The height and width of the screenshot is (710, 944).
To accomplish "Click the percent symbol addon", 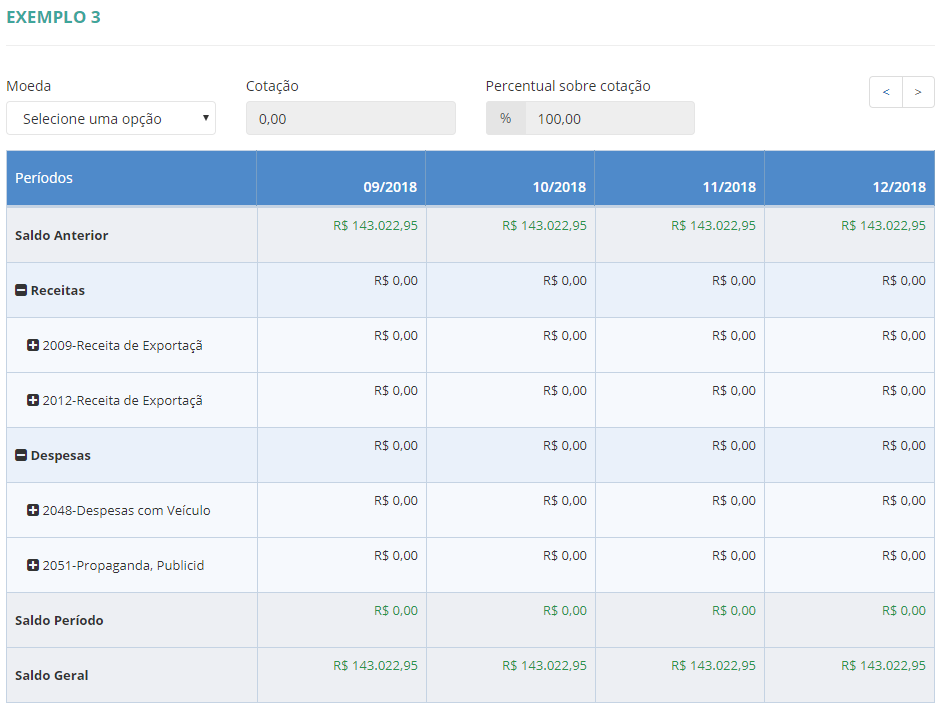I will point(506,118).
